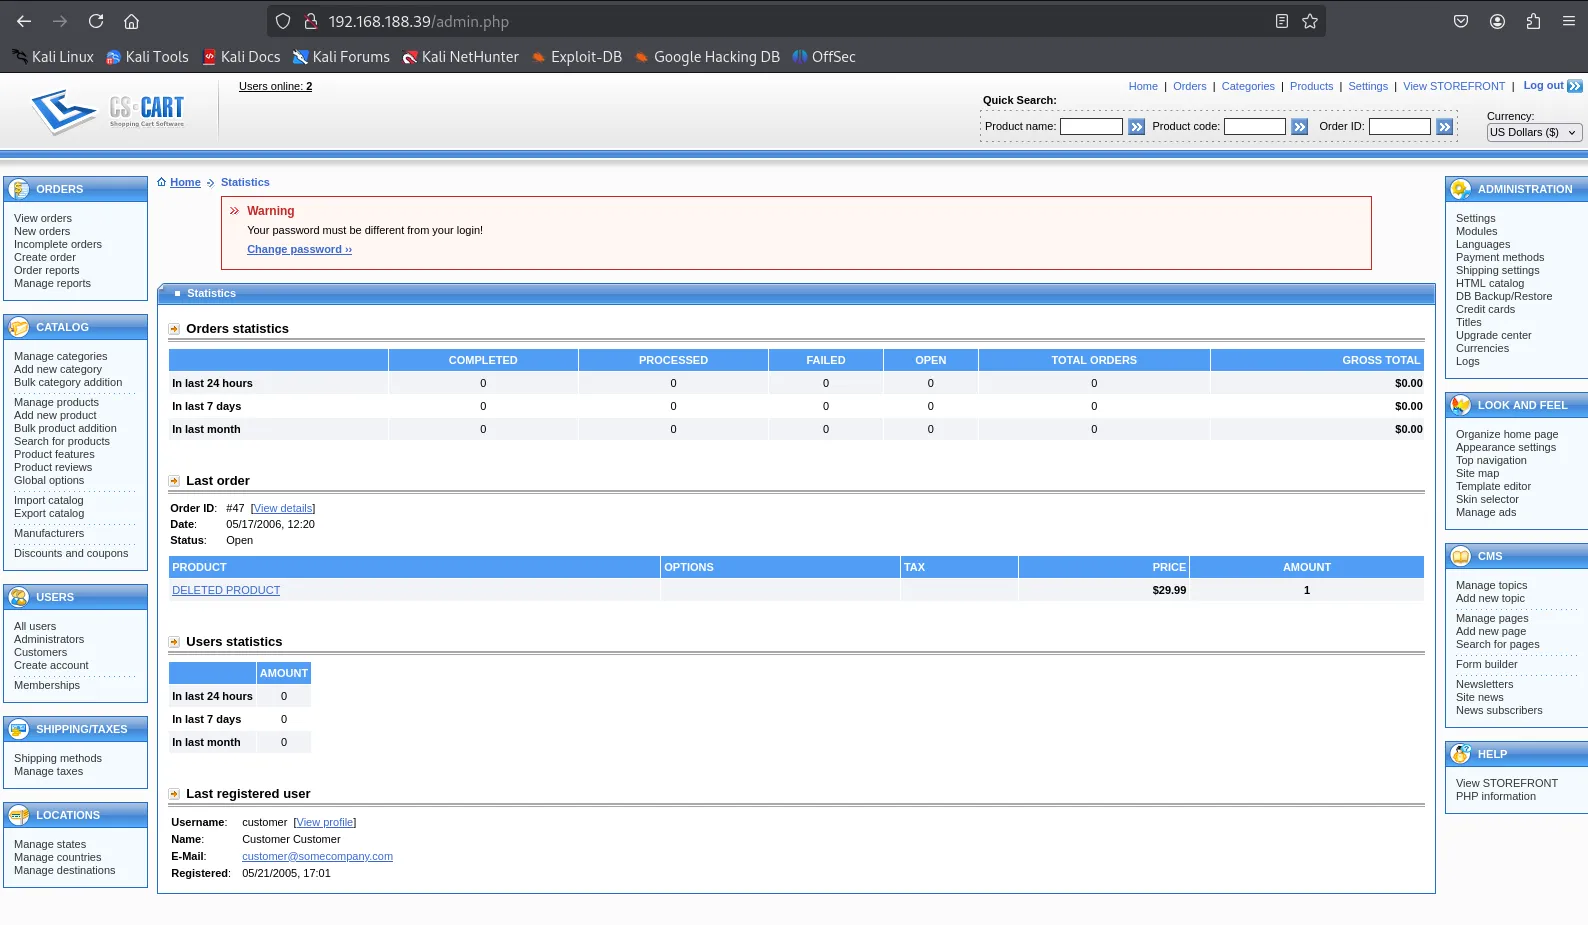The image size is (1588, 925).
Task: Click the Change password link
Action: [x=299, y=249]
